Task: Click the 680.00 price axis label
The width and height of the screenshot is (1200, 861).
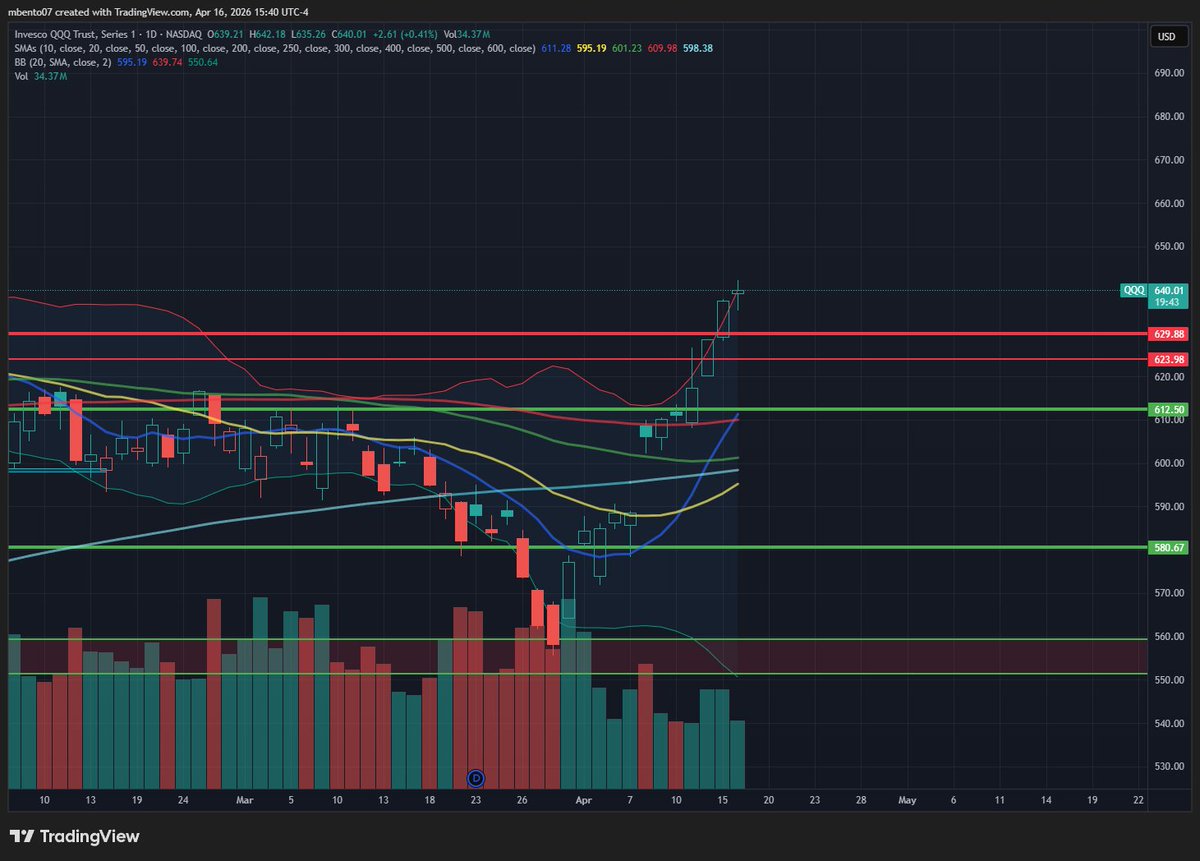Action: coord(1168,117)
